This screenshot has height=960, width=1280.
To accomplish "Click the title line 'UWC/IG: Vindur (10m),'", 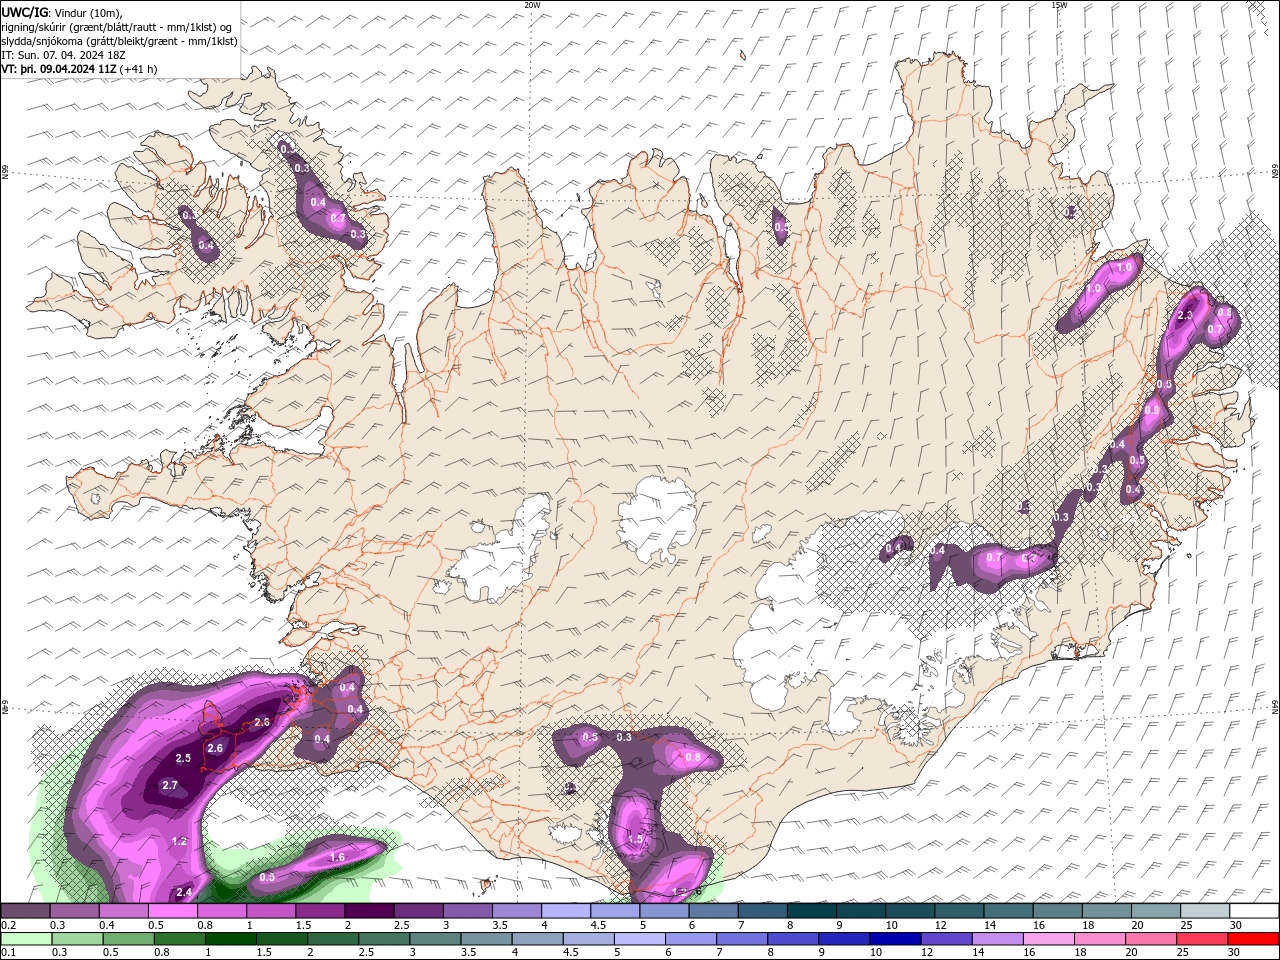I will click(x=62, y=12).
